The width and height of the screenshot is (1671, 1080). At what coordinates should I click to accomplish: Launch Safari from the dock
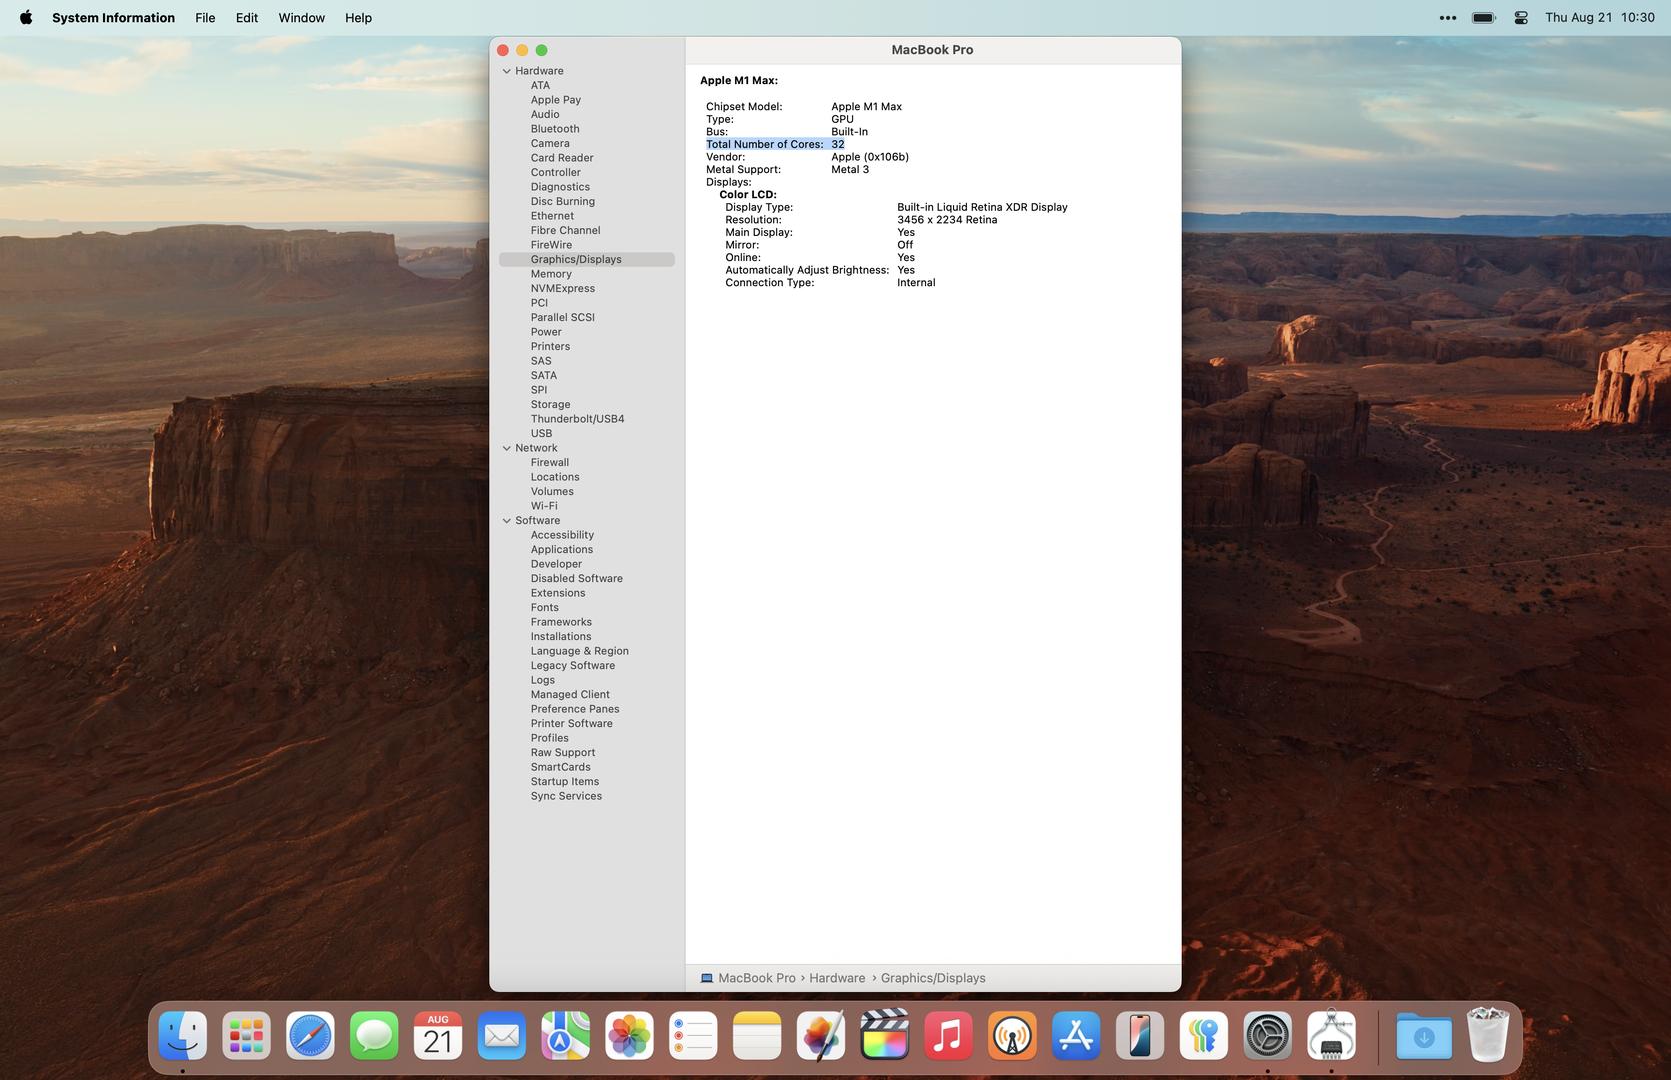(x=310, y=1036)
